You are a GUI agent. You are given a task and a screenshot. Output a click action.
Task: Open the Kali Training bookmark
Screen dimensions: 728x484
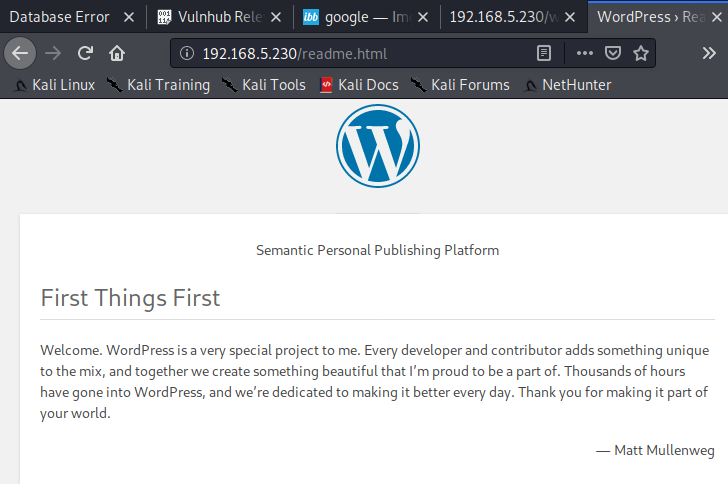click(158, 85)
